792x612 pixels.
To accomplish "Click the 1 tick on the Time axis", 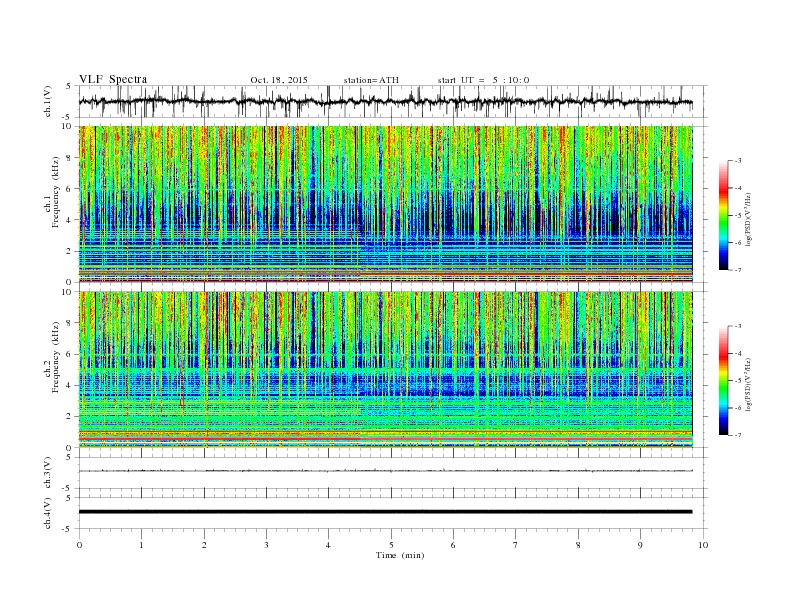I will [141, 545].
